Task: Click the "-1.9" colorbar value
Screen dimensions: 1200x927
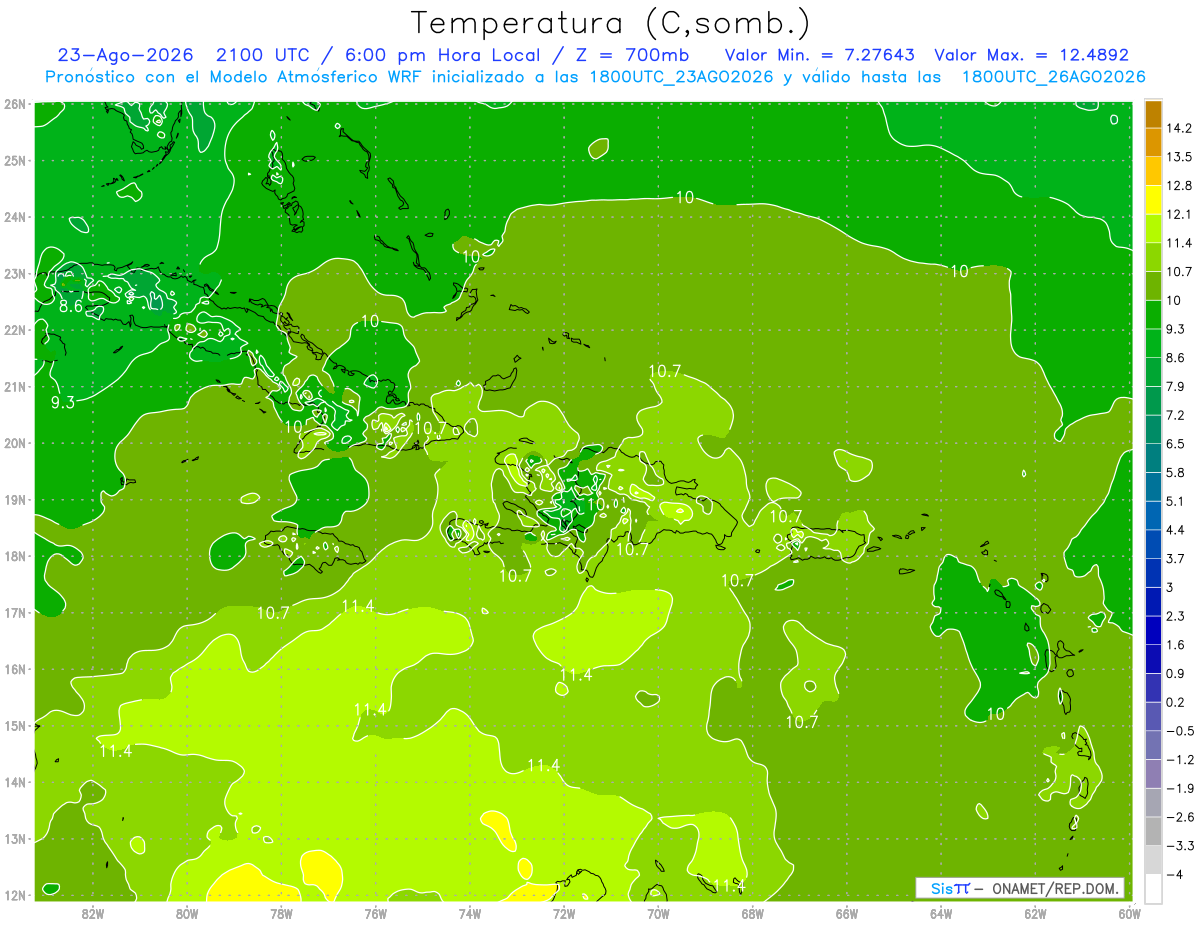Action: (x=1179, y=788)
